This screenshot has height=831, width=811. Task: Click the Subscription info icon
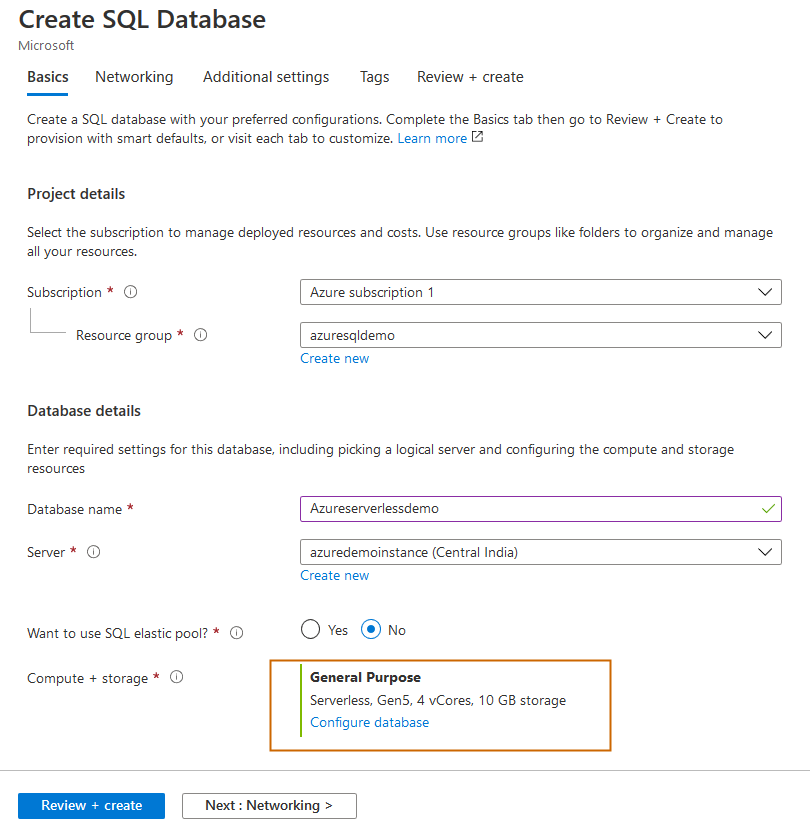[x=130, y=293]
